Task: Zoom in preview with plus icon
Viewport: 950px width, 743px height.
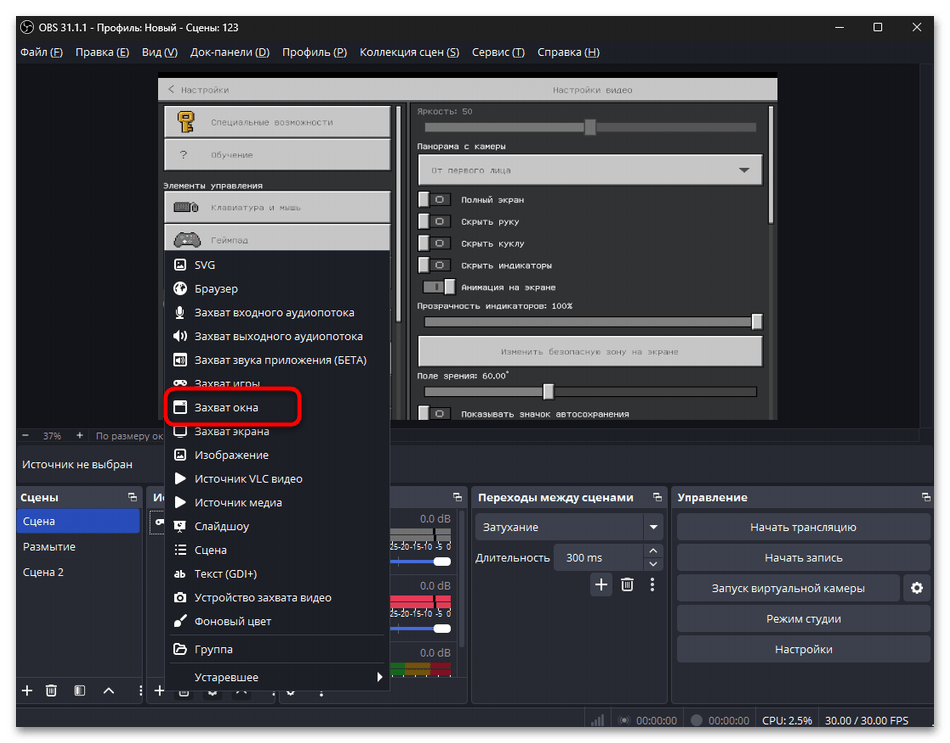Action: click(79, 435)
